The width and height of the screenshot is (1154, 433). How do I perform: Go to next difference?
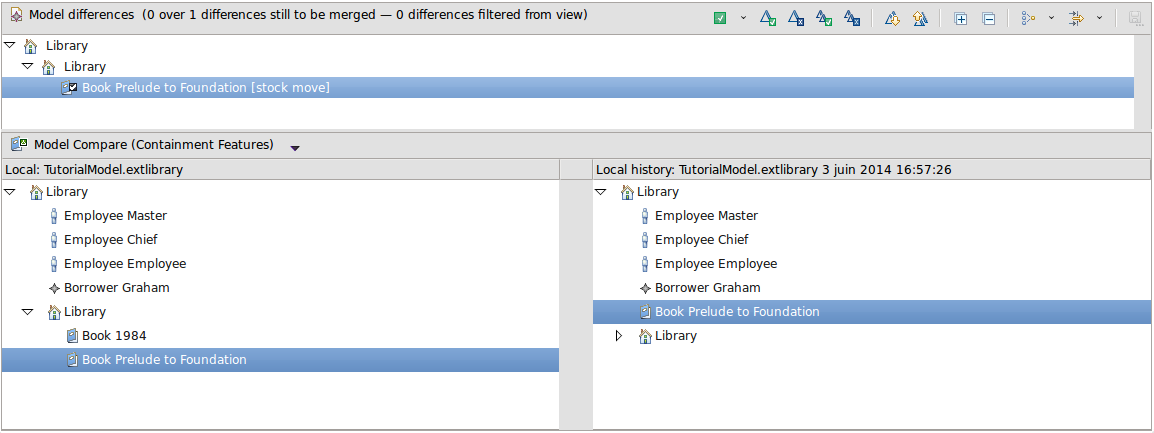[892, 18]
